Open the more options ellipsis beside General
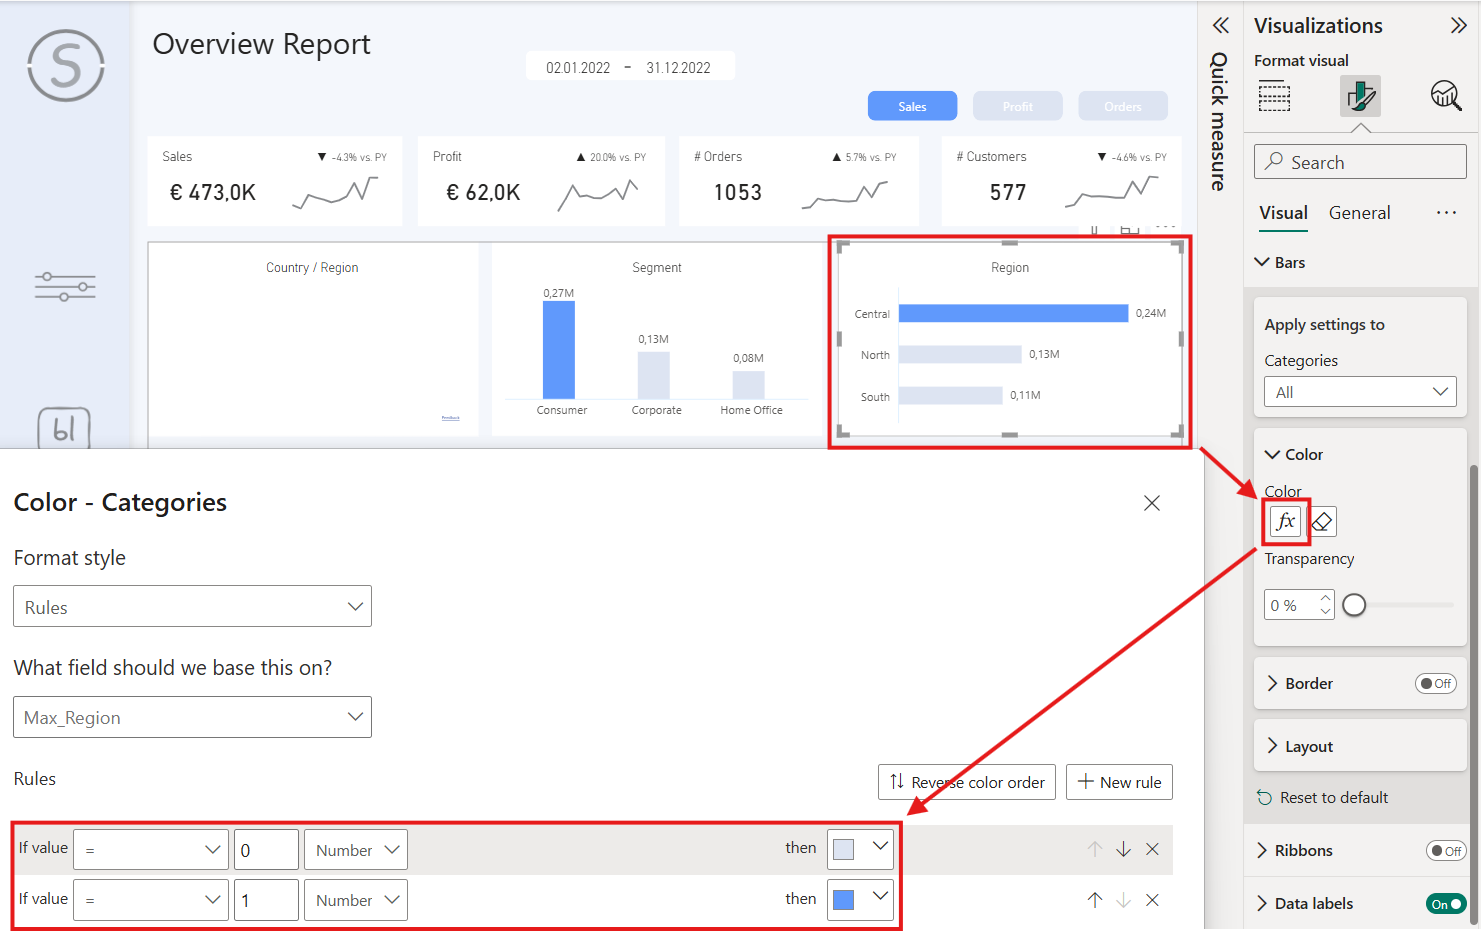 tap(1446, 213)
